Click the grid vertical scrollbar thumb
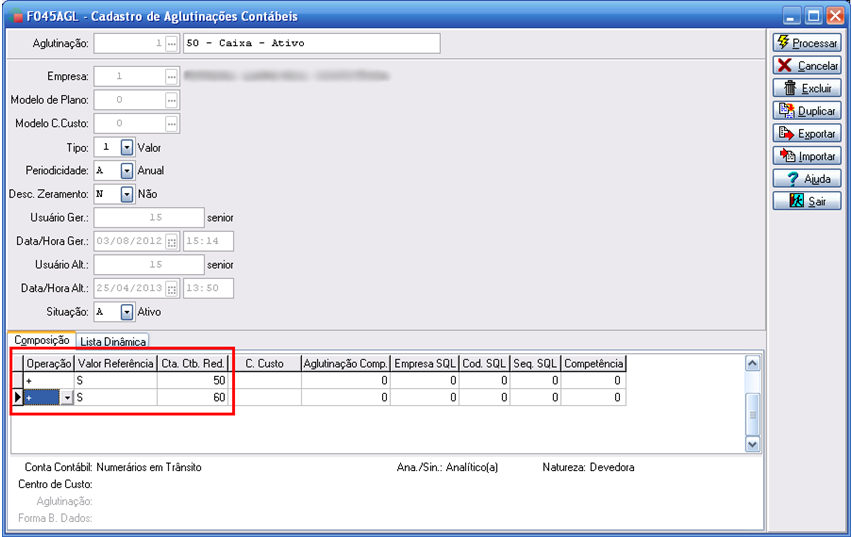The height and width of the screenshot is (537, 852). pos(753,414)
